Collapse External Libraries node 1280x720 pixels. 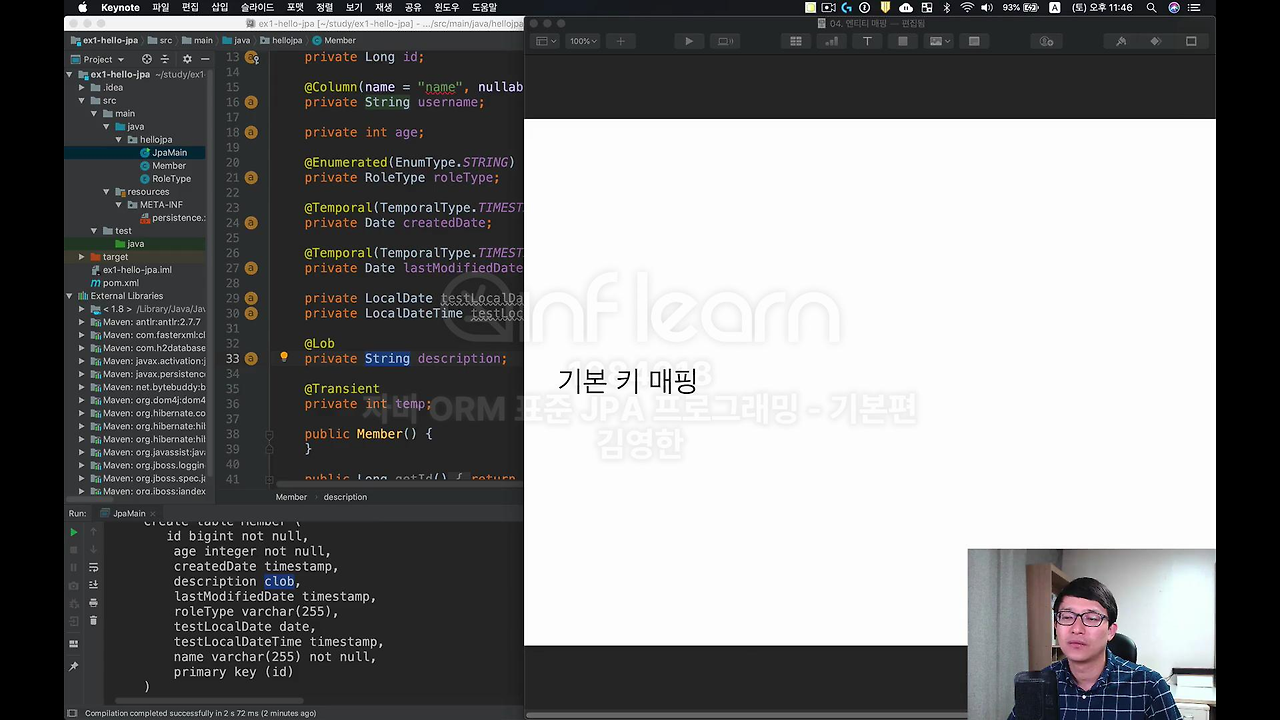tap(70, 295)
